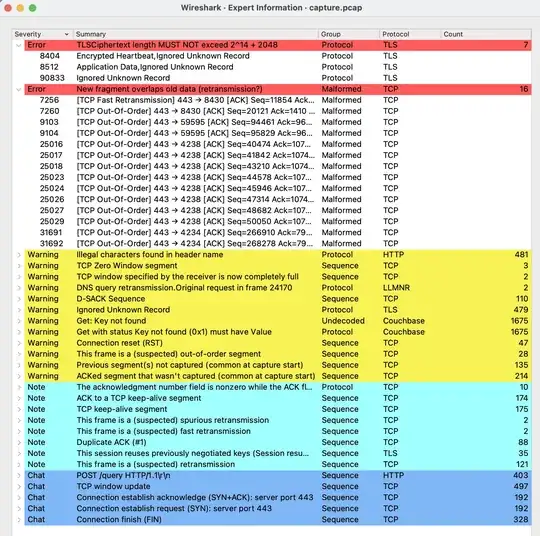This screenshot has width=540, height=536.
Task: Expand the Connection reset (RST) warning
Action: coord(19,343)
